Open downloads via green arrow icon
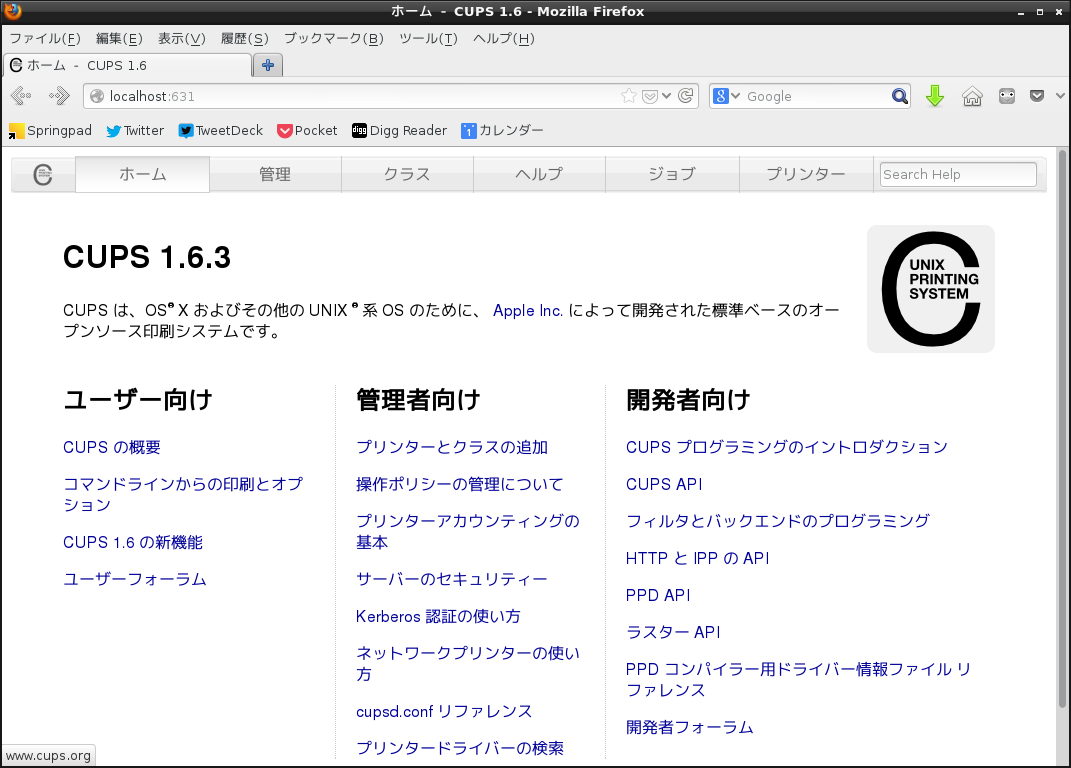This screenshot has height=768, width=1071. tap(935, 96)
